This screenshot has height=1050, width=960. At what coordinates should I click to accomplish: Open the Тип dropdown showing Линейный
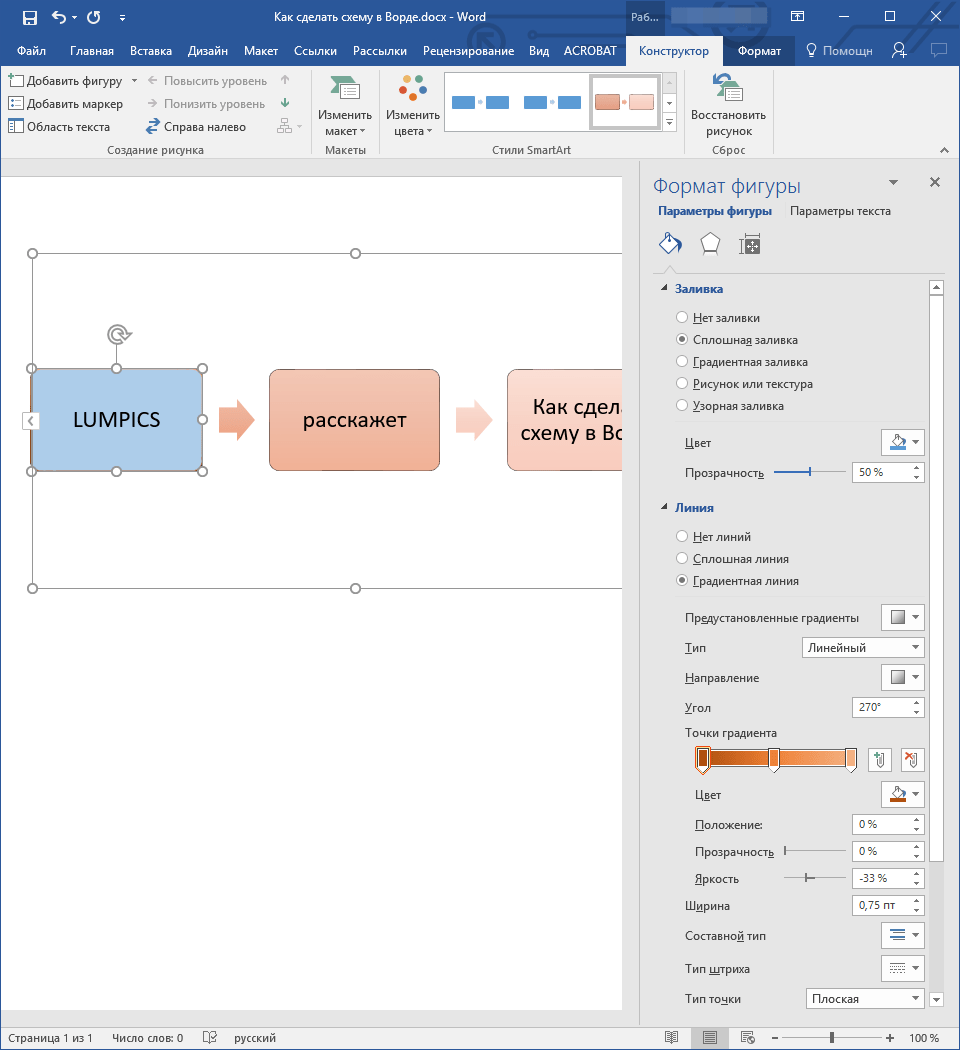tap(863, 648)
